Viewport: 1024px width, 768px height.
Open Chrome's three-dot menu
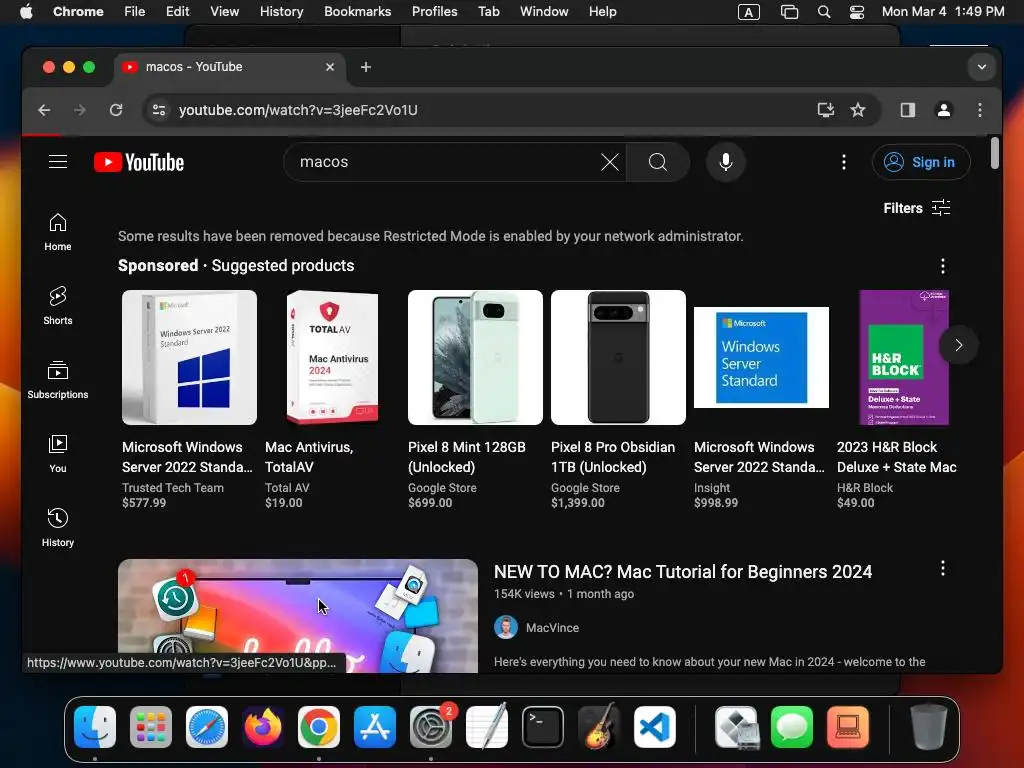[x=980, y=110]
